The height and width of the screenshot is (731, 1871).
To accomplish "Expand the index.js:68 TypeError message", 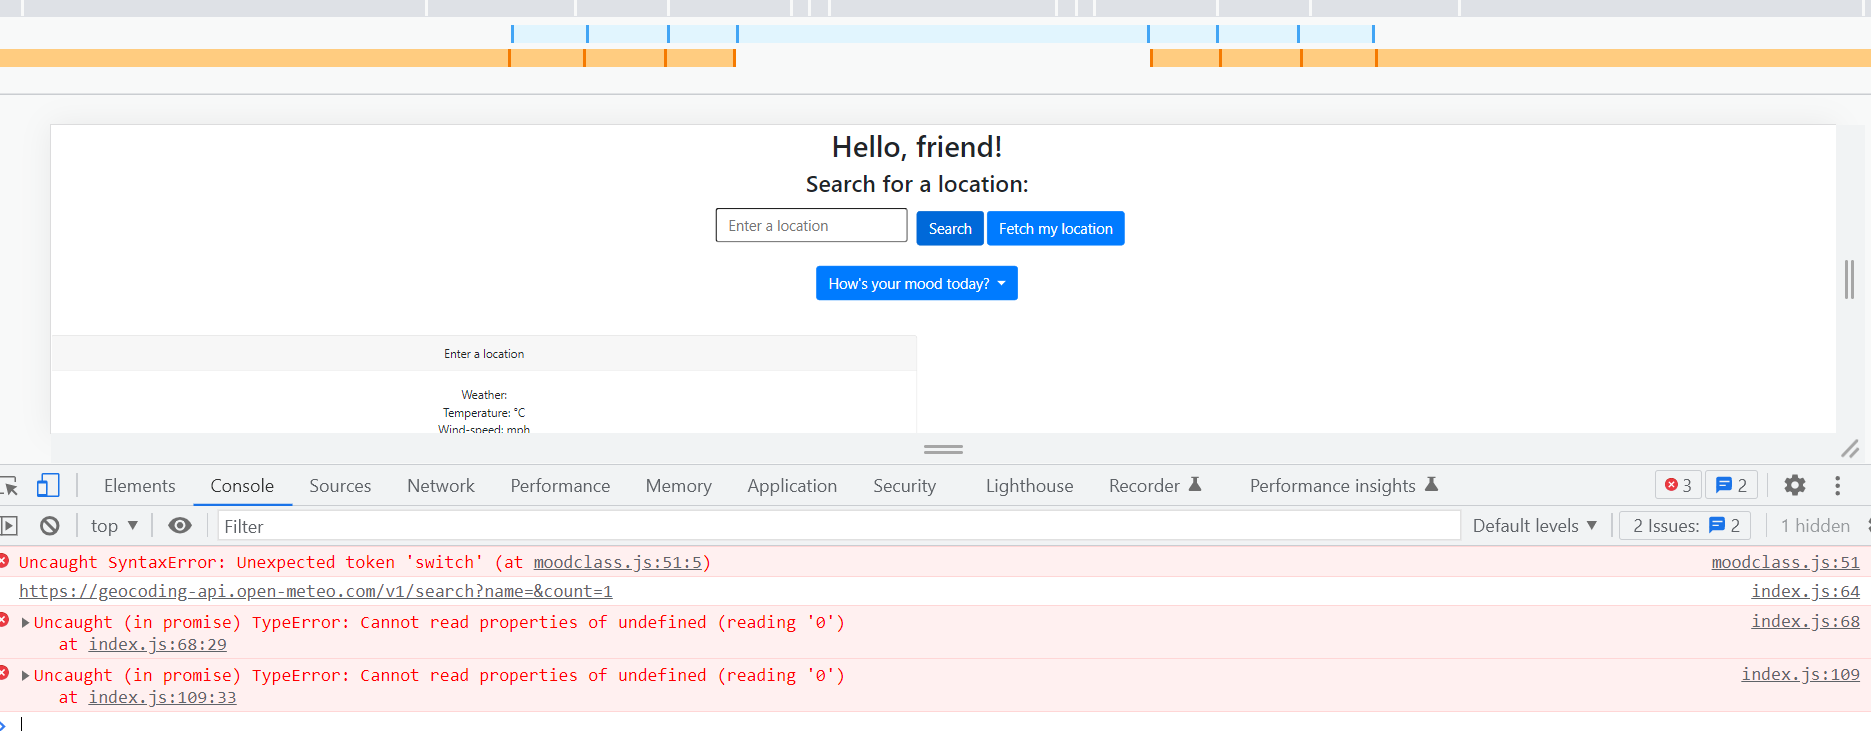I will [26, 622].
